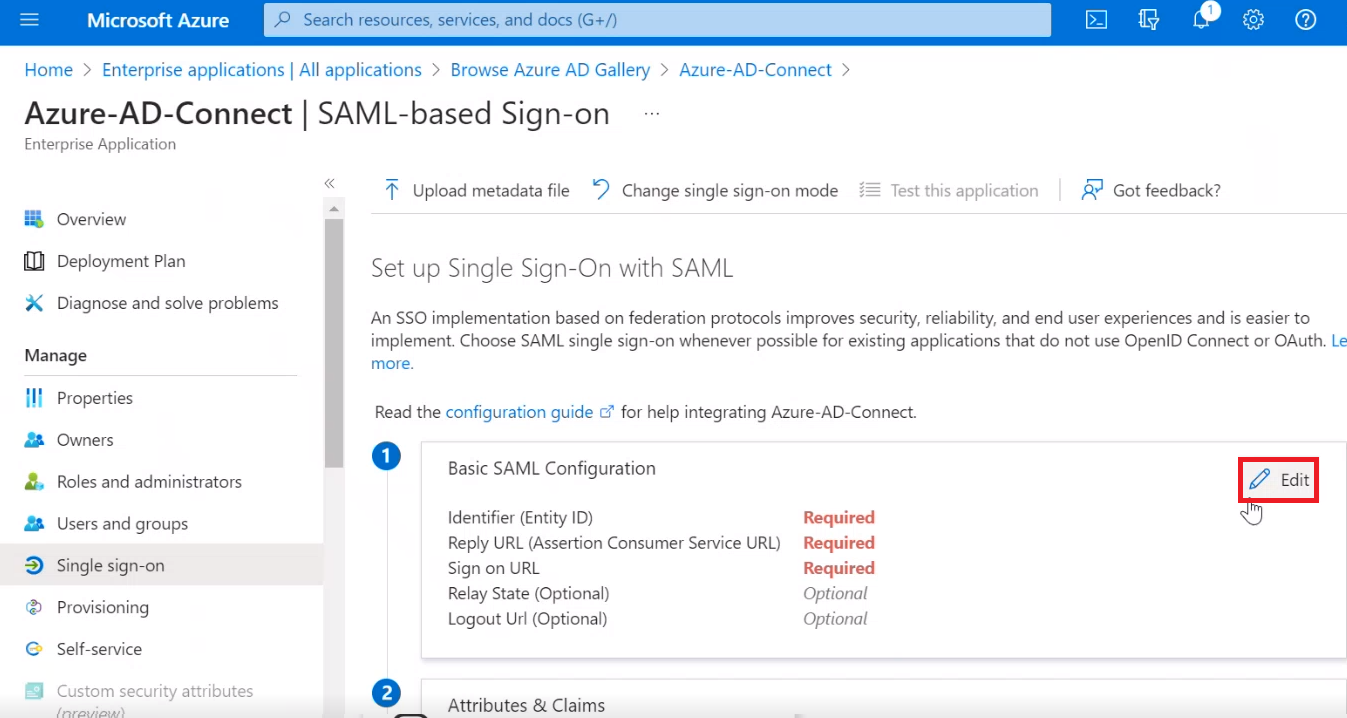The width and height of the screenshot is (1347, 718).
Task: Go to the Provisioning section
Action: click(102, 607)
